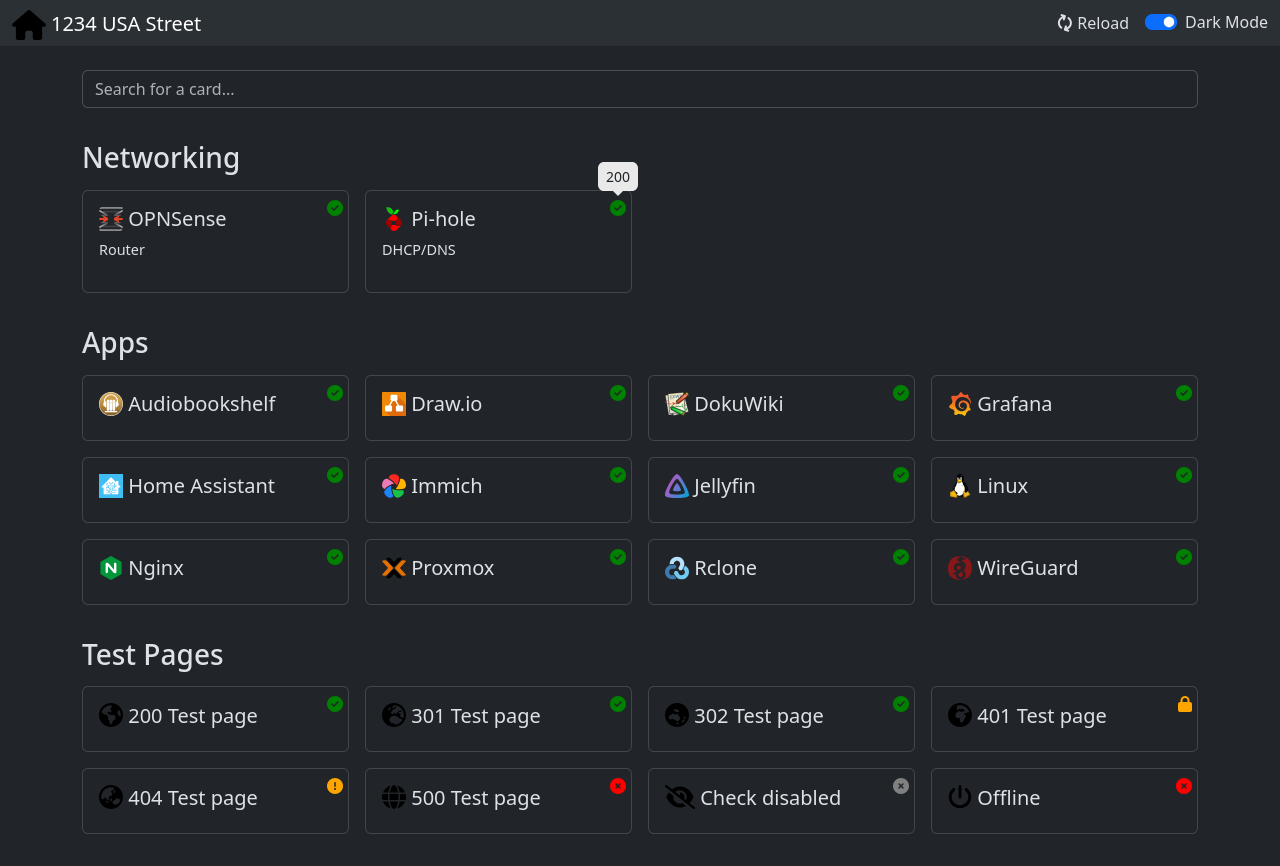Open the 200 Test page card
Screen dimensions: 1280x866
[215, 719]
